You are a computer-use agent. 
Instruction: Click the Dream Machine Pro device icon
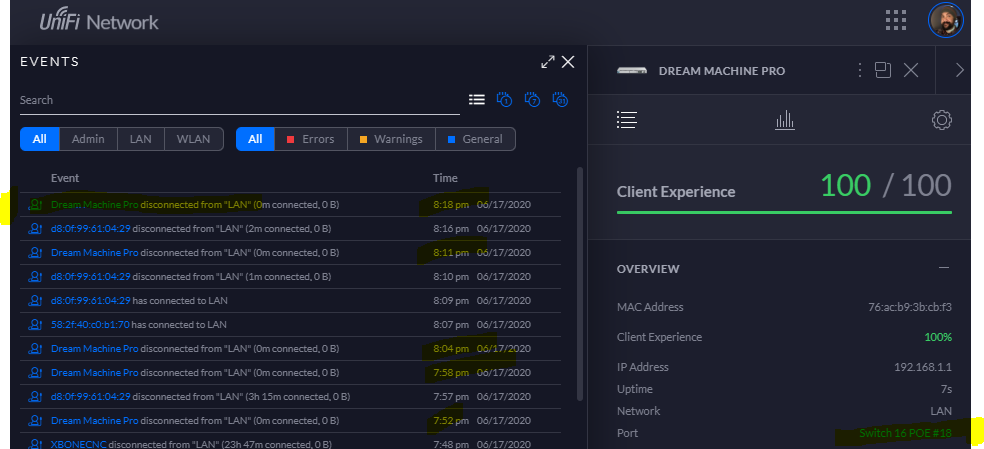point(632,70)
